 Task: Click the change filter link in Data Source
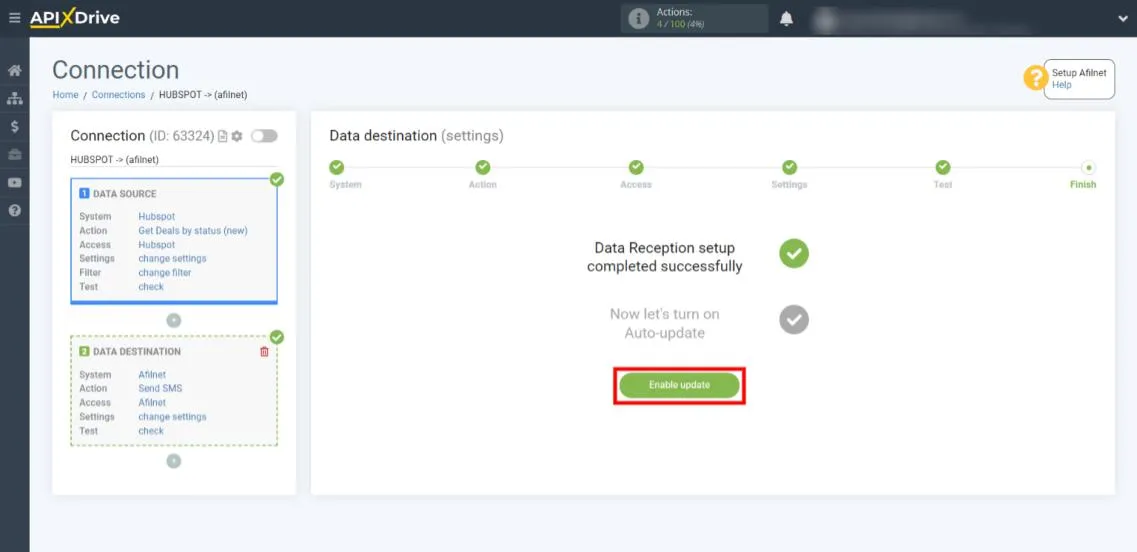pyautogui.click(x=165, y=273)
